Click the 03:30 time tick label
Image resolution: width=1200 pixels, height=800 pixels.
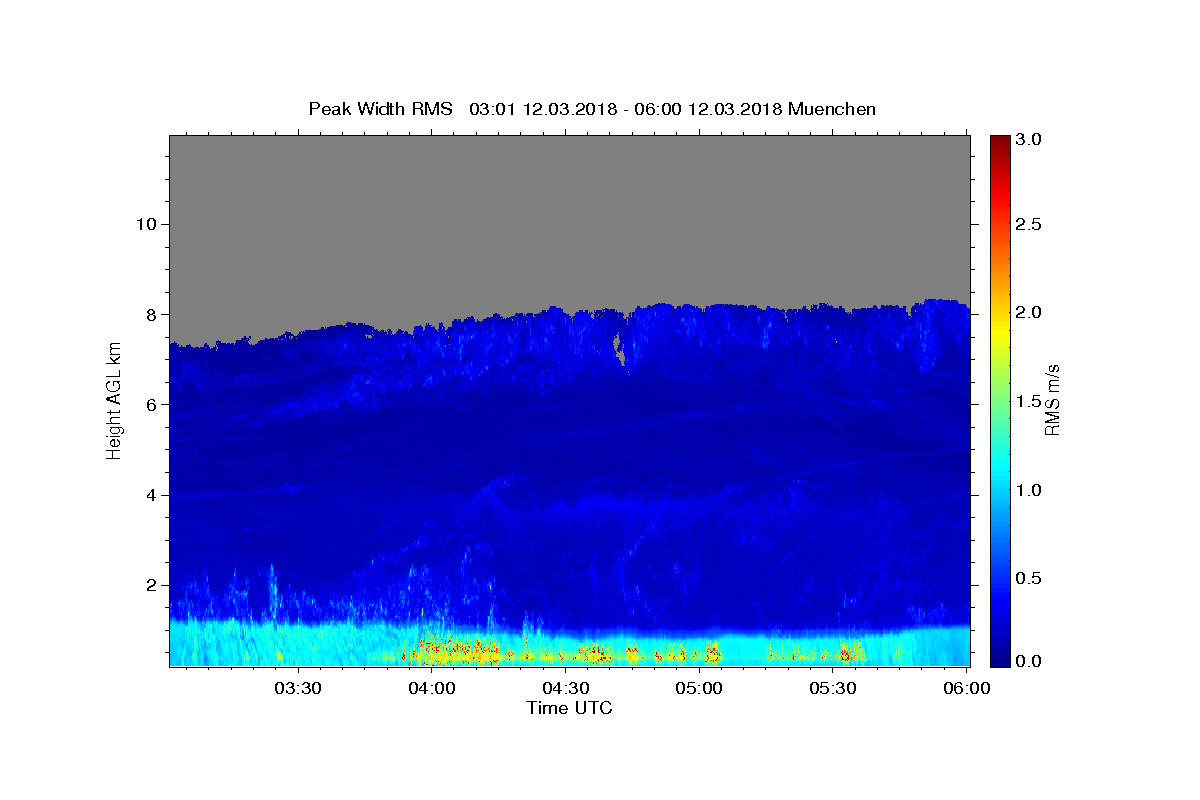click(297, 689)
